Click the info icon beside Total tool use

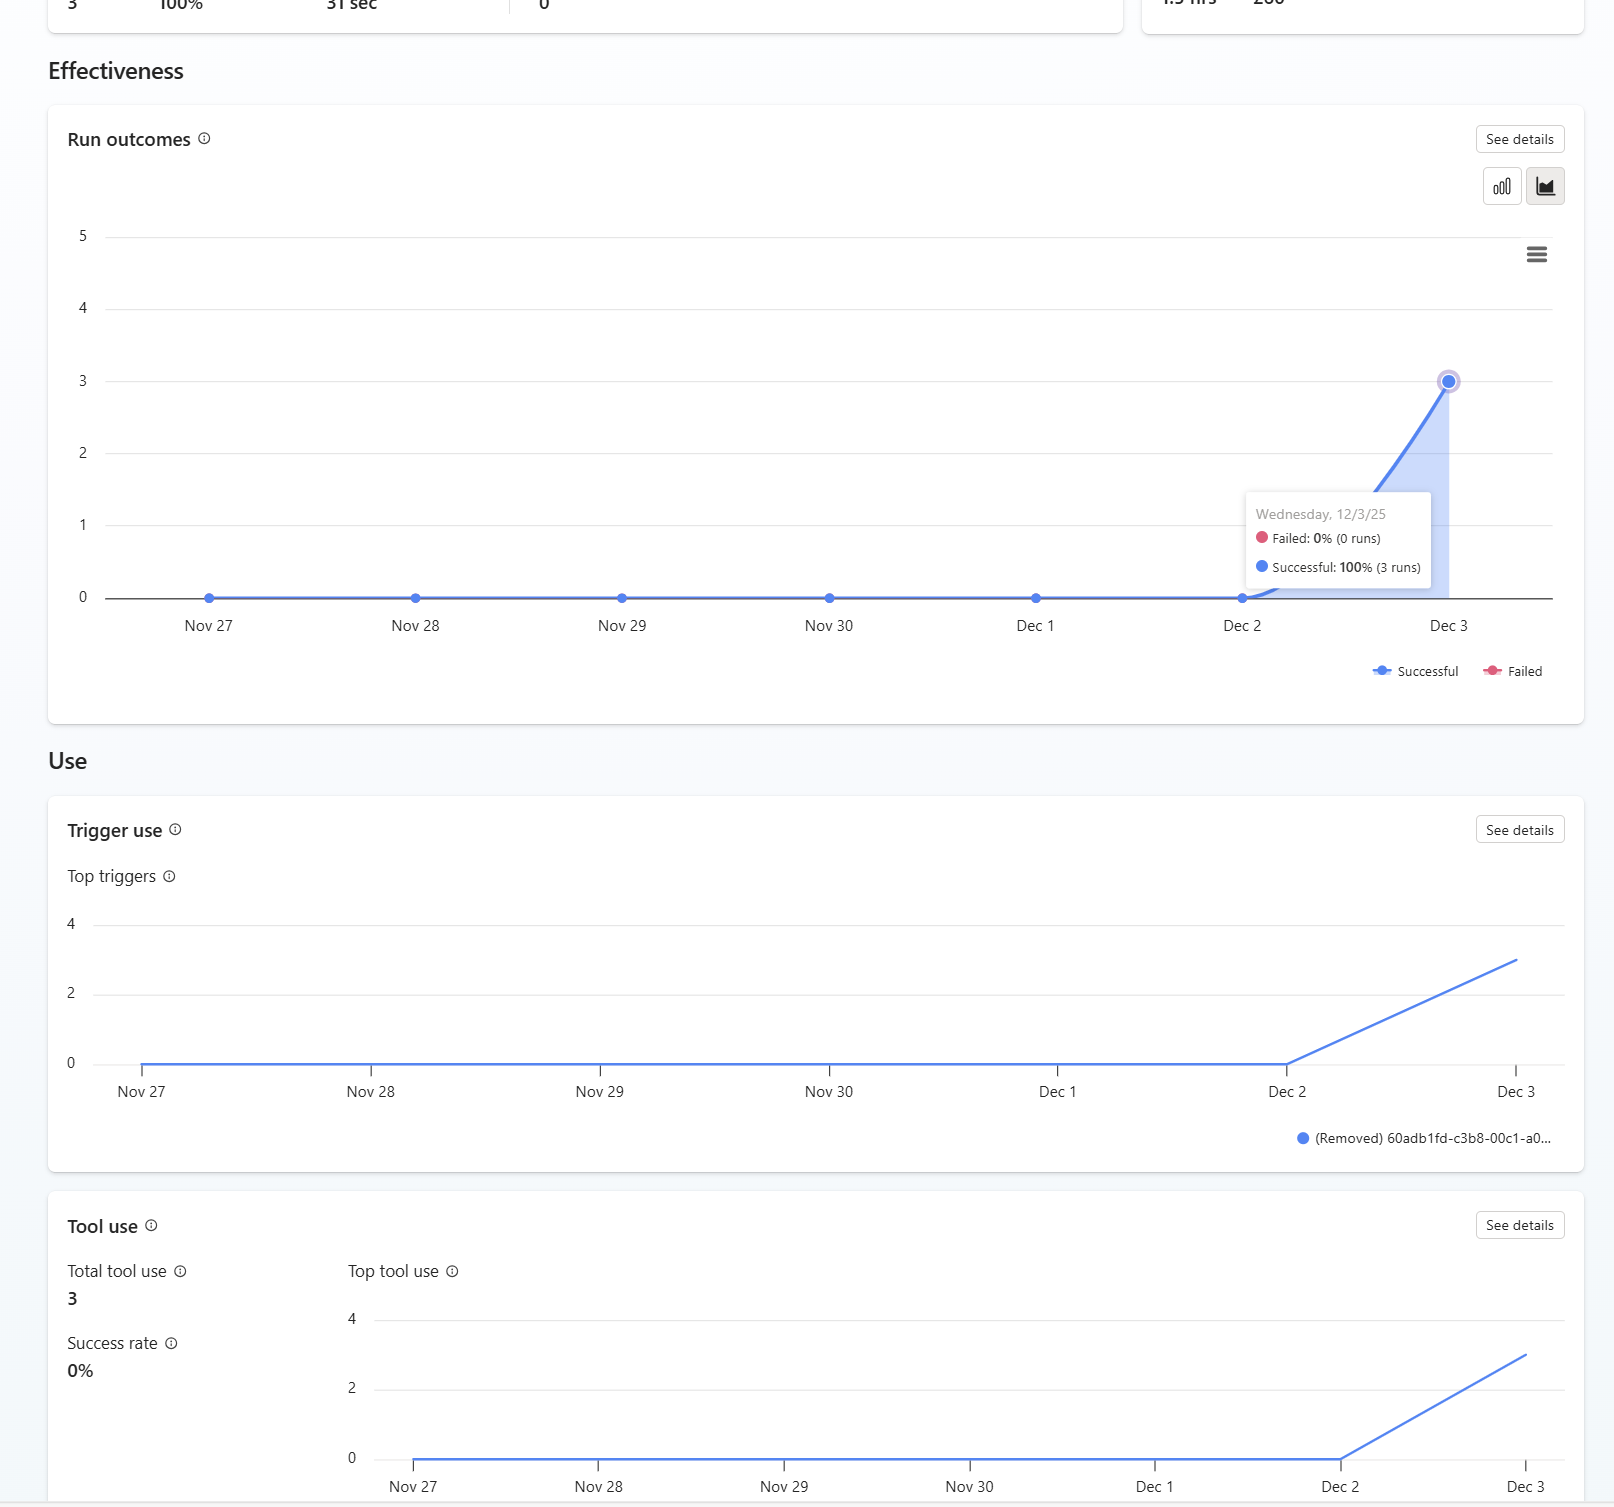pyautogui.click(x=180, y=1272)
